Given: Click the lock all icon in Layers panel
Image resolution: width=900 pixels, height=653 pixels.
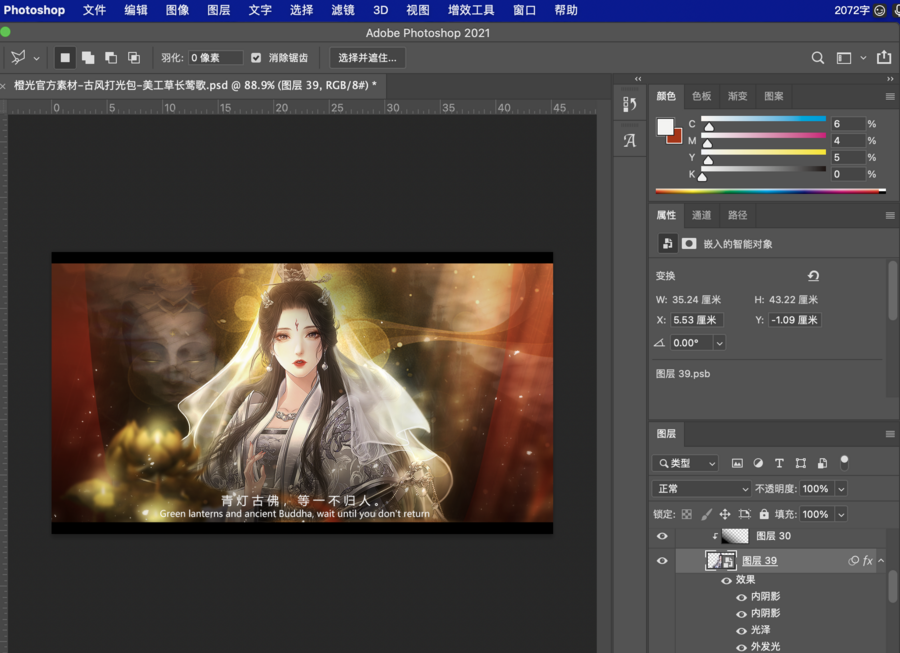Looking at the screenshot, I should [x=763, y=514].
